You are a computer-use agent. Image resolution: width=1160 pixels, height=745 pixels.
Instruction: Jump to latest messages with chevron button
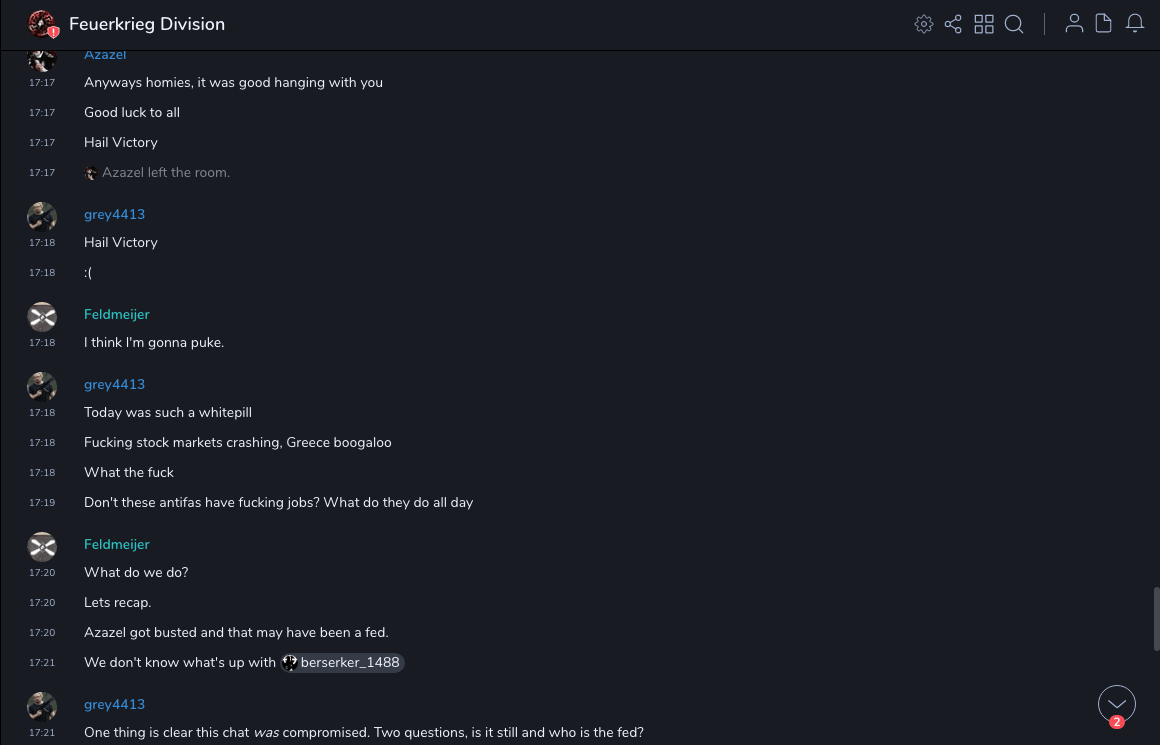pyautogui.click(x=1116, y=704)
